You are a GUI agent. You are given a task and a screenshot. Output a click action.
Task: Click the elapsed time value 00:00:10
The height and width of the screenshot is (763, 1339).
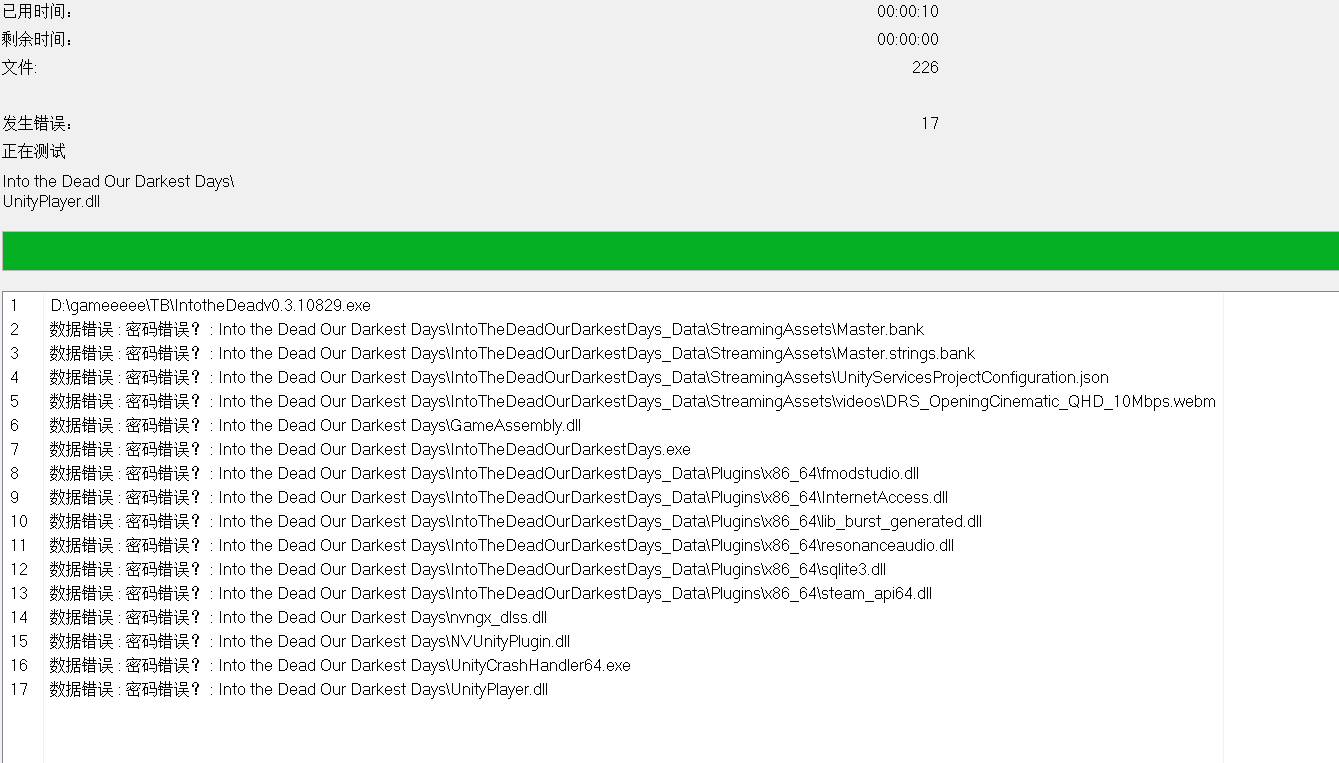(907, 12)
